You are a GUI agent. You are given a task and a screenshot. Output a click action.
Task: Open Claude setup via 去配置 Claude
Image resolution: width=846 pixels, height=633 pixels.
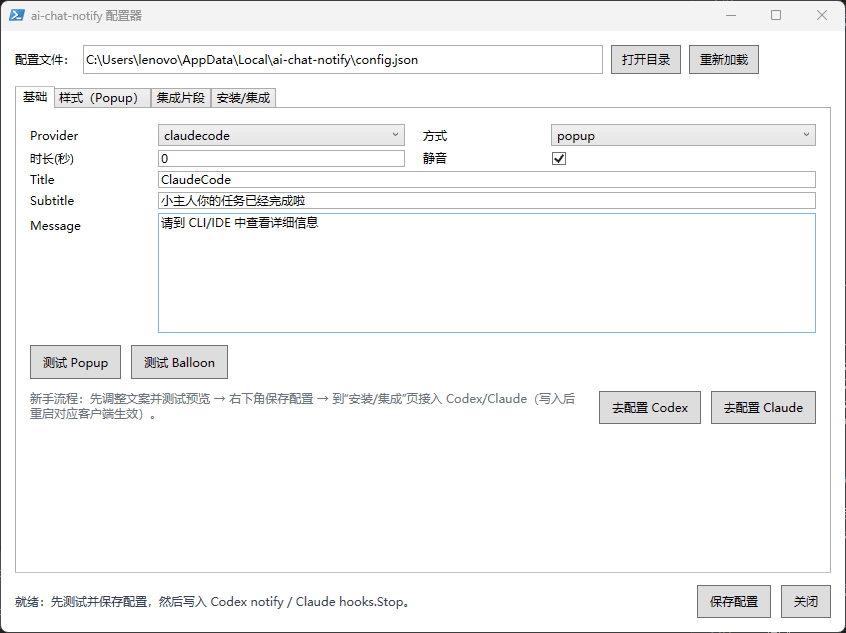[763, 407]
